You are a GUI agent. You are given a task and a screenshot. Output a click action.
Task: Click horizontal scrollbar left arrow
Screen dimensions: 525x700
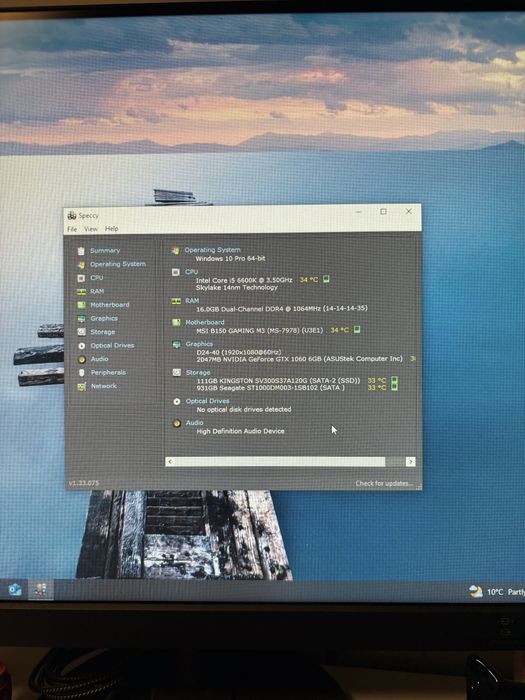(x=170, y=462)
